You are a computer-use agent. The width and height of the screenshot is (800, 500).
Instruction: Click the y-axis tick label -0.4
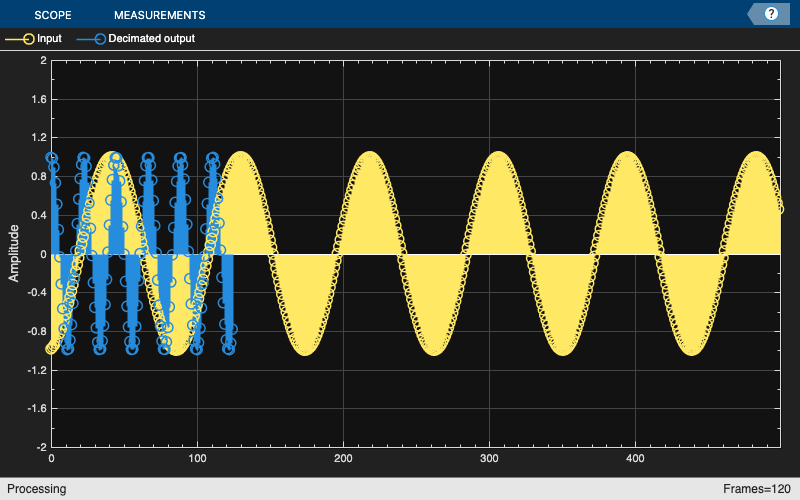[37, 292]
